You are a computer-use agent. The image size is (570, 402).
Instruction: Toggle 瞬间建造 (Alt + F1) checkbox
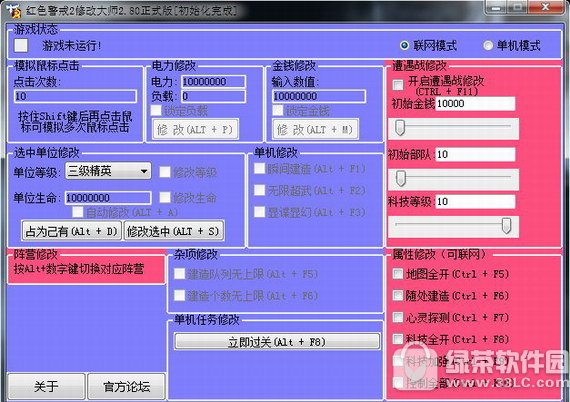260,169
